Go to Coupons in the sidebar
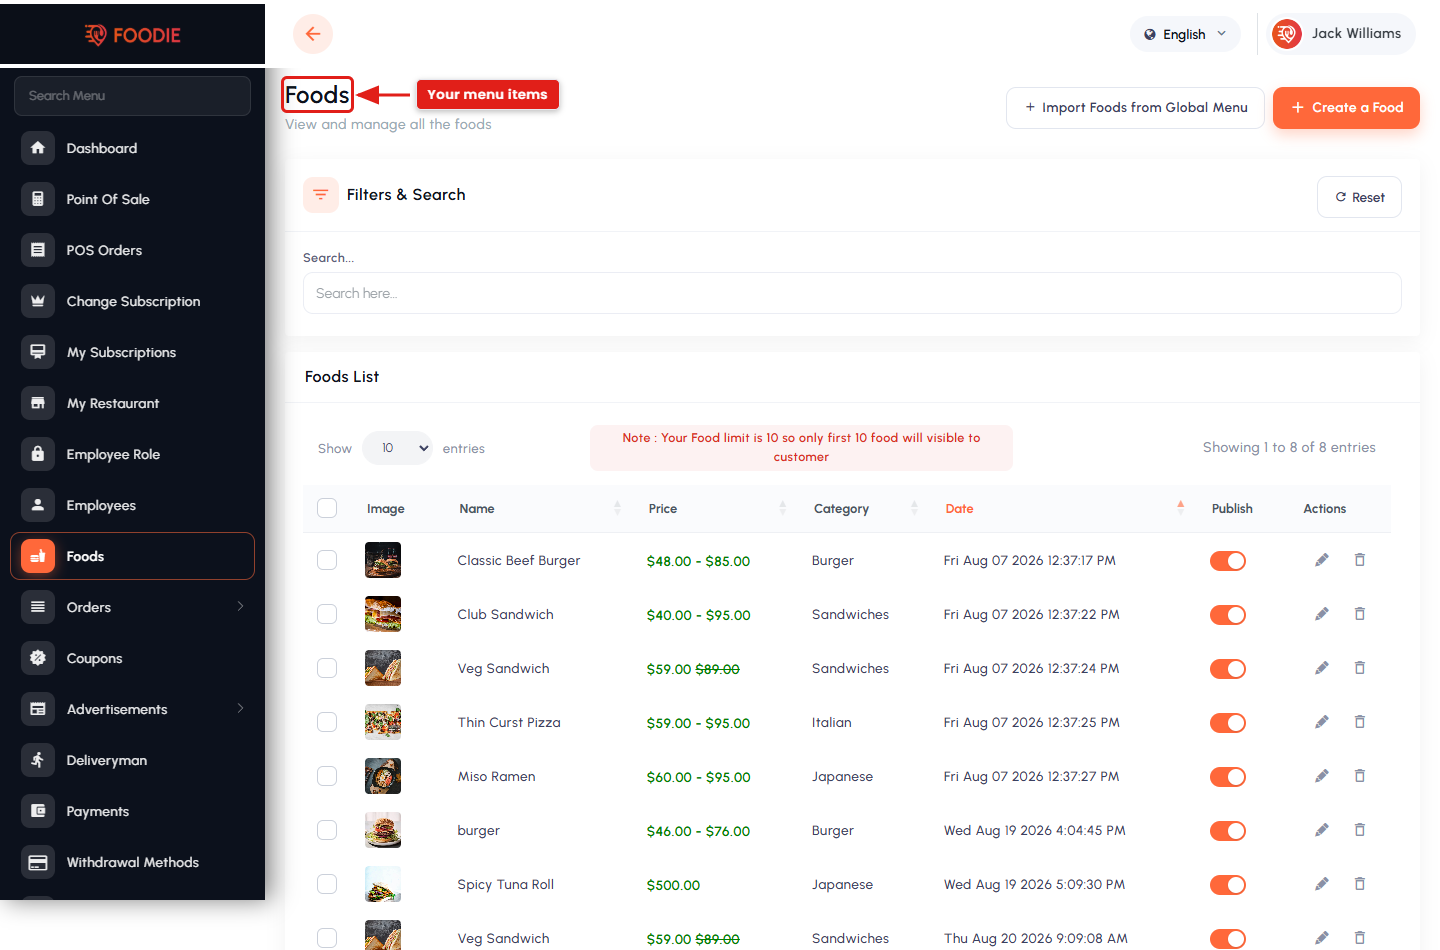Screen dimensions: 1440x950 pyautogui.click(x=132, y=658)
